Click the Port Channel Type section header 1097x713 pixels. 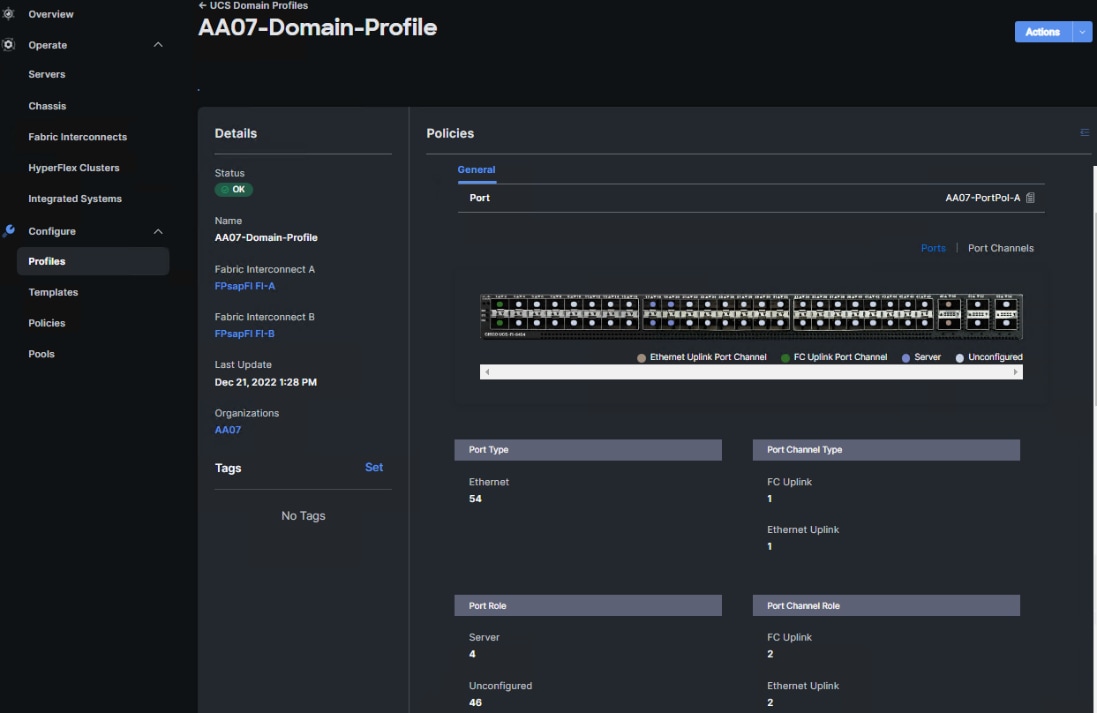coord(886,450)
